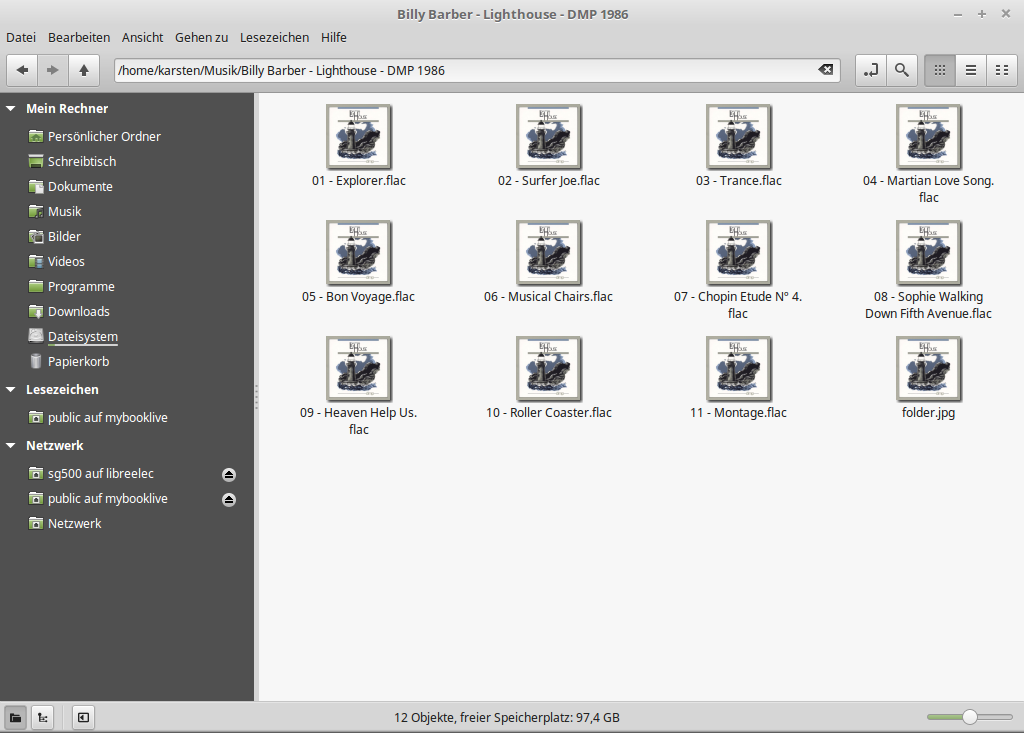Collapse the Mein Rechner section
This screenshot has width=1024, height=733.
(x=11, y=109)
